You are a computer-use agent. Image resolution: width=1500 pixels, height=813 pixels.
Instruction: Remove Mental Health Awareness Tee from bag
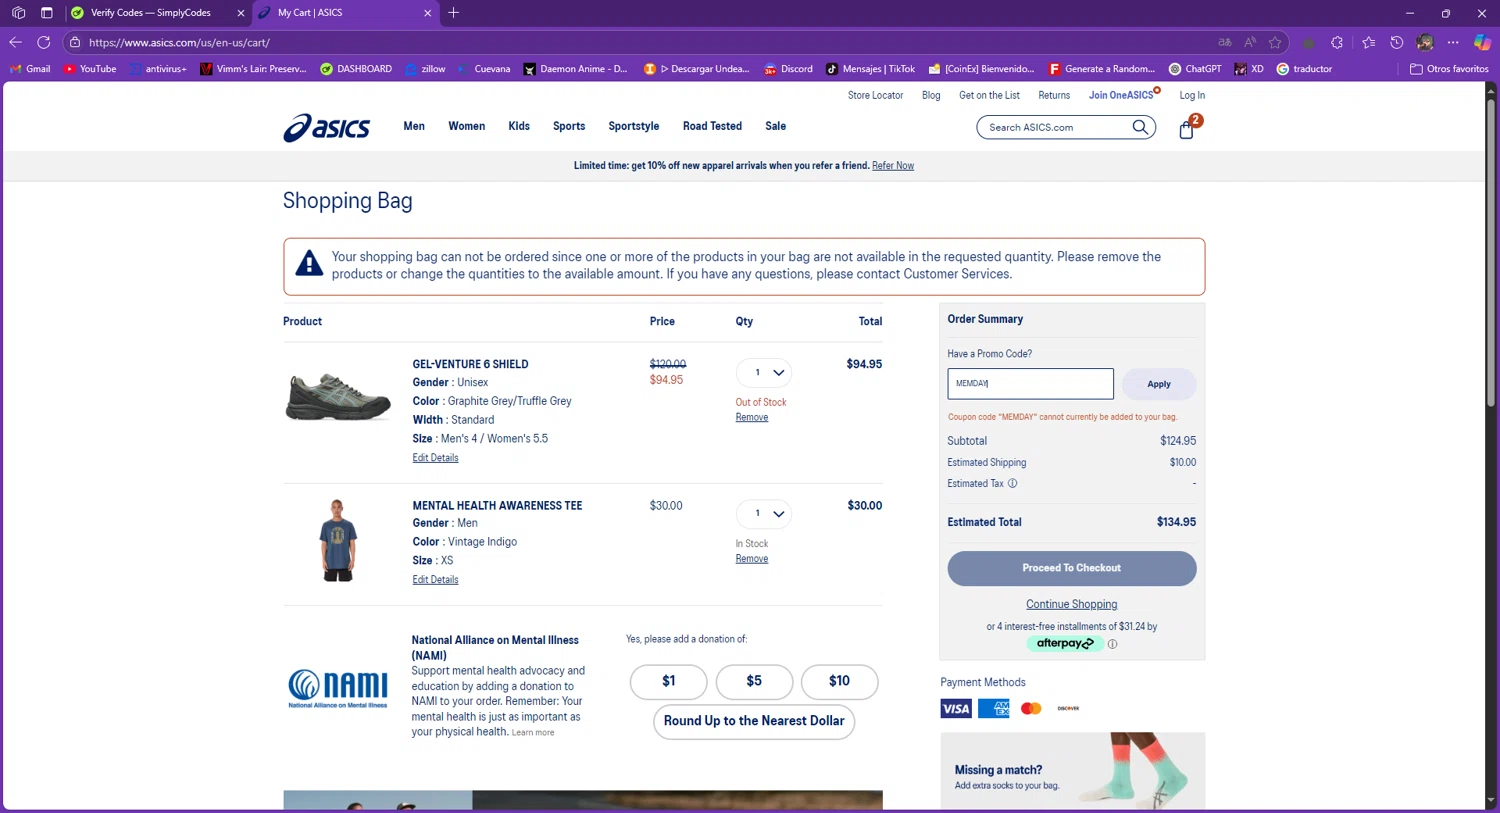[752, 558]
